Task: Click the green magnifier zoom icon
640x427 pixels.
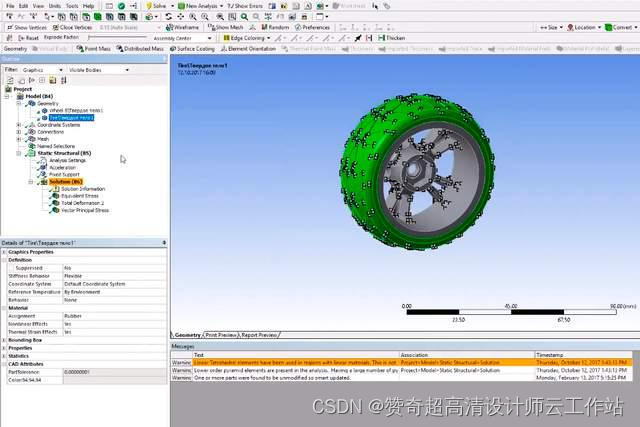Action: [x=244, y=17]
